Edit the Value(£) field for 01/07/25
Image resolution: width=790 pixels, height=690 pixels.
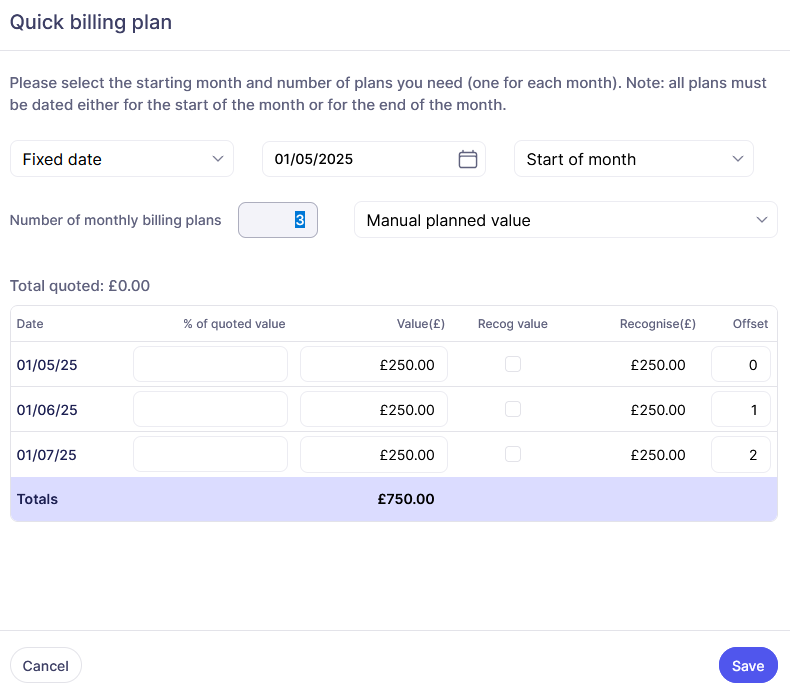374,454
